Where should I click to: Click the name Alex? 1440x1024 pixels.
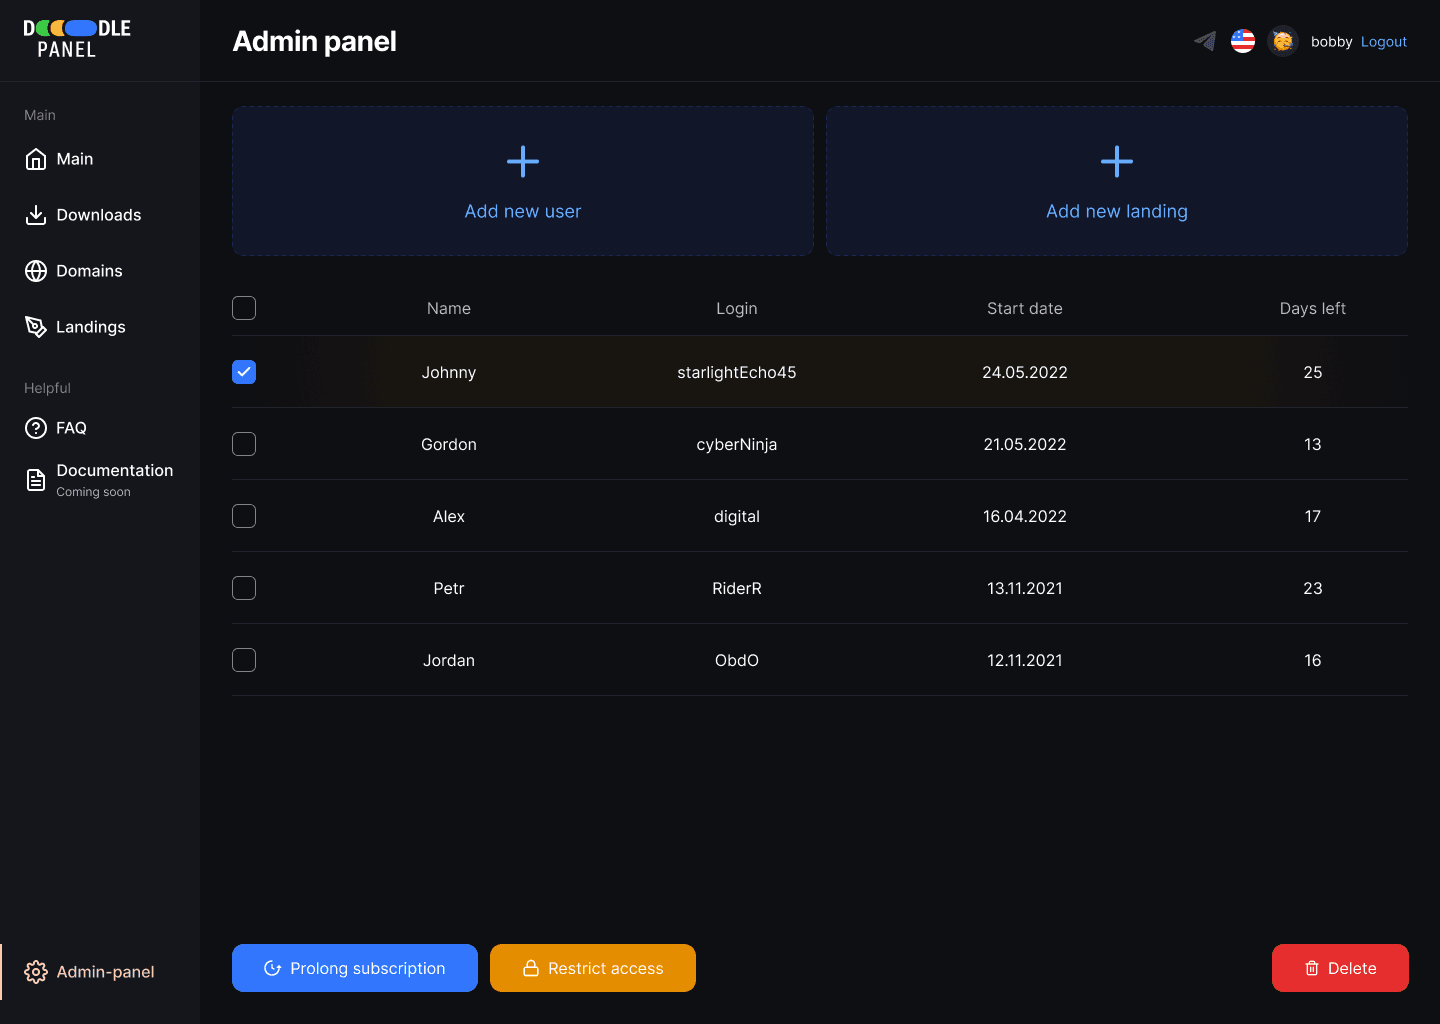[x=449, y=516]
